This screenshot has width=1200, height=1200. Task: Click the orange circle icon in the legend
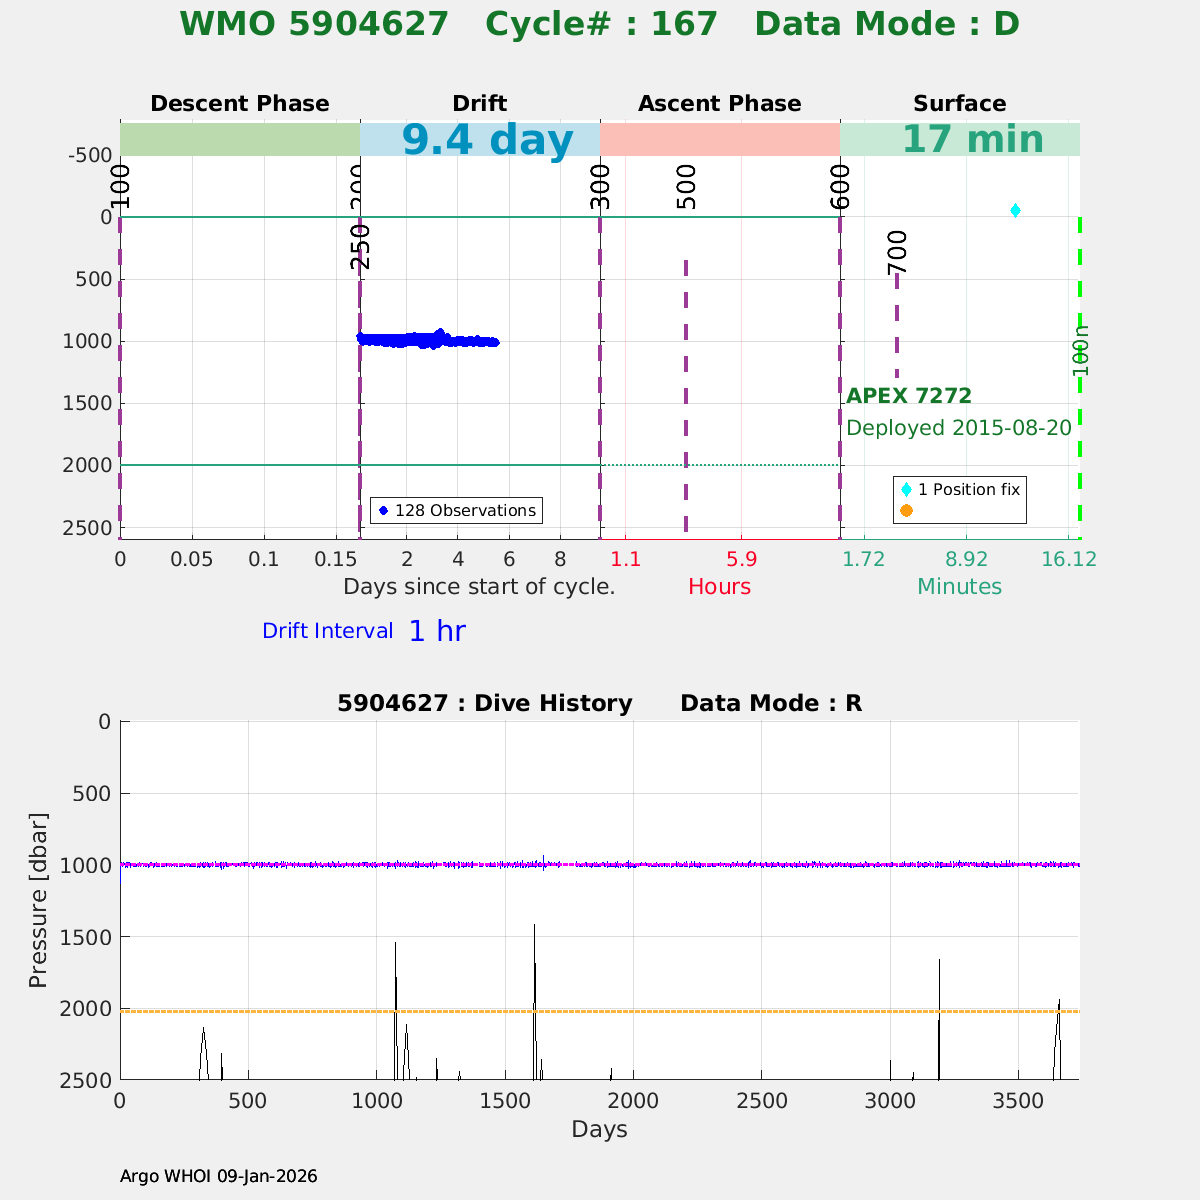906,511
